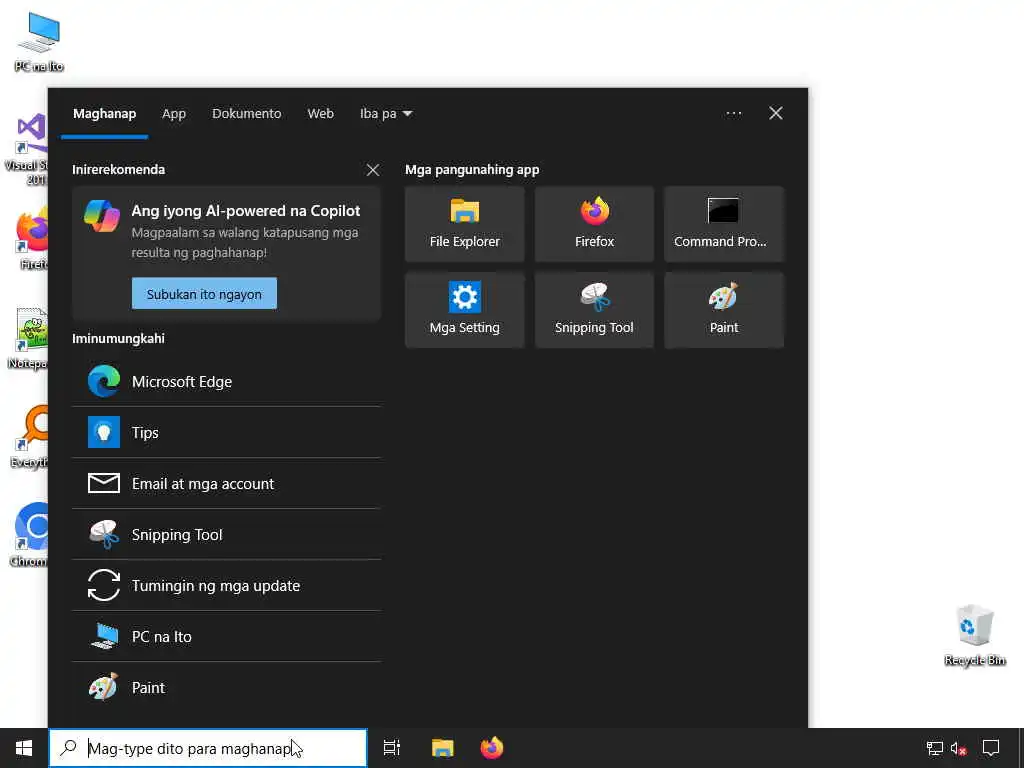Dismiss the Inirerekomenda section
This screenshot has width=1024, height=768.
[x=372, y=170]
